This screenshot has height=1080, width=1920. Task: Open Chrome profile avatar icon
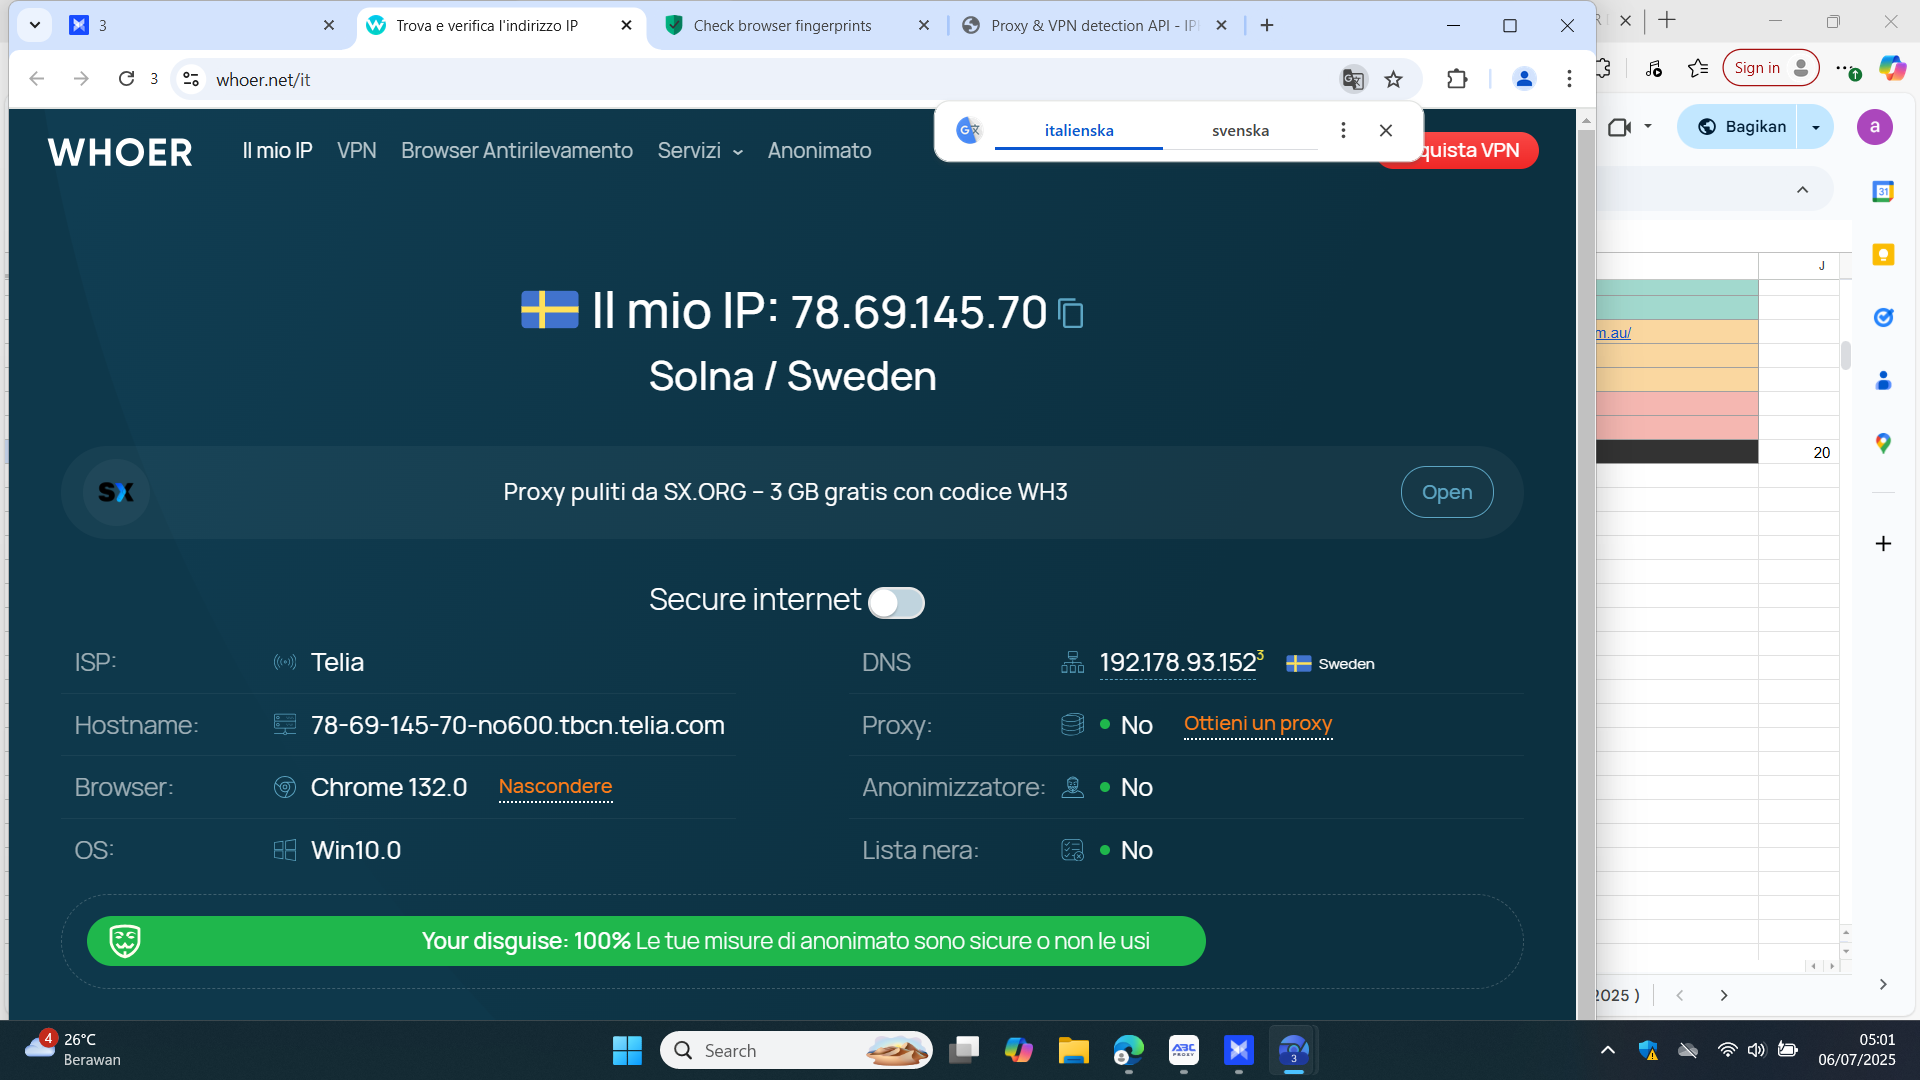coord(1524,79)
